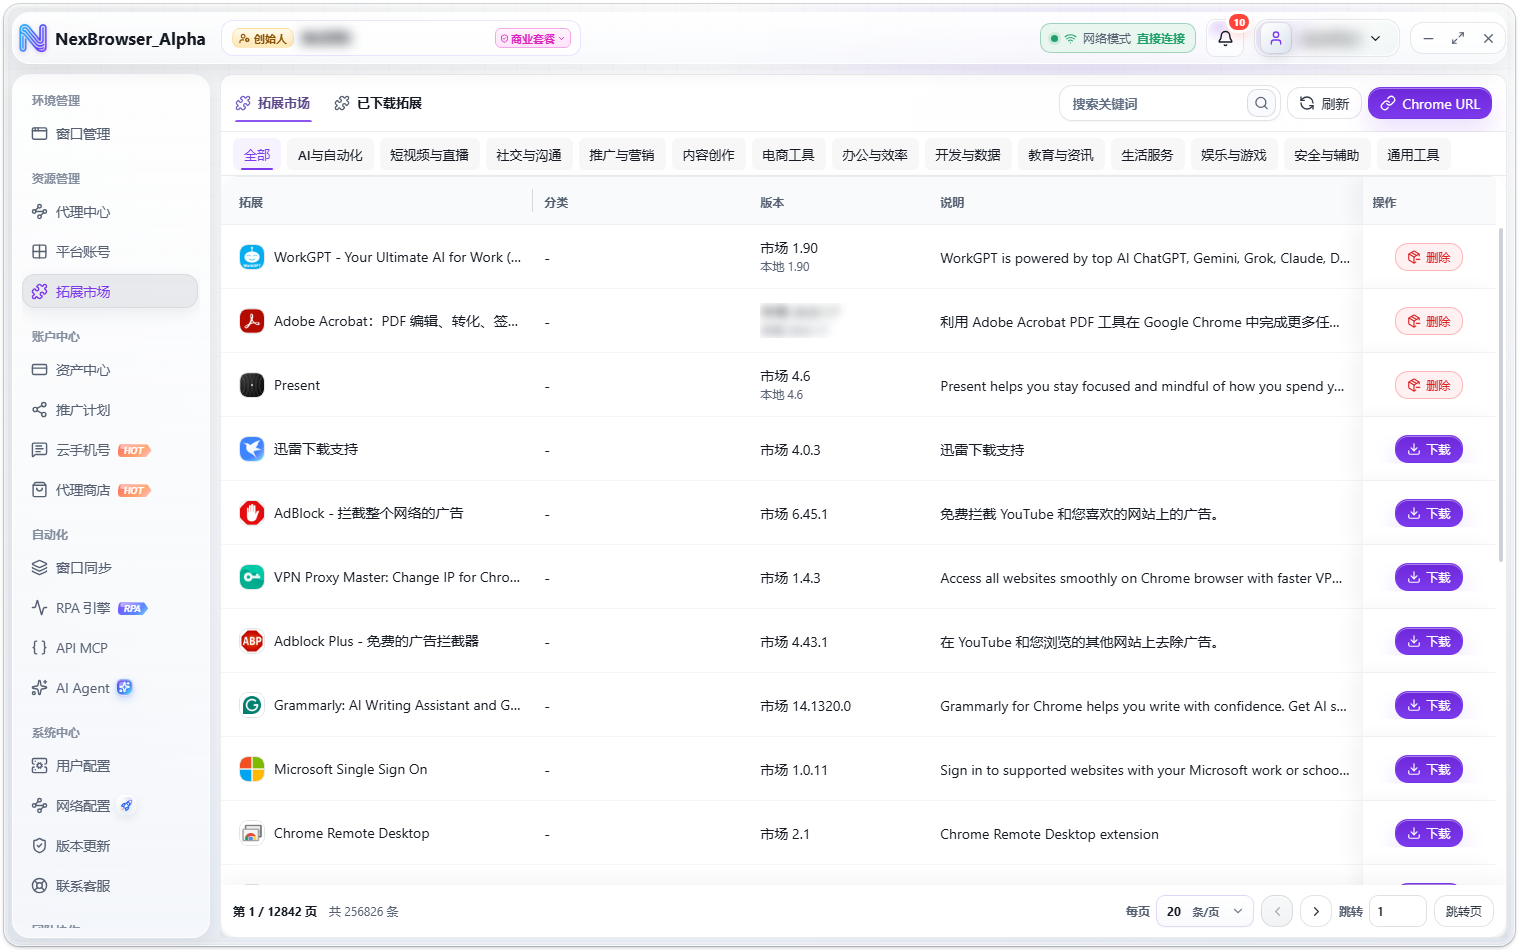Screen dimensions: 1519x950
Task: Open 联系客服 in the sidebar
Action: pos(110,886)
